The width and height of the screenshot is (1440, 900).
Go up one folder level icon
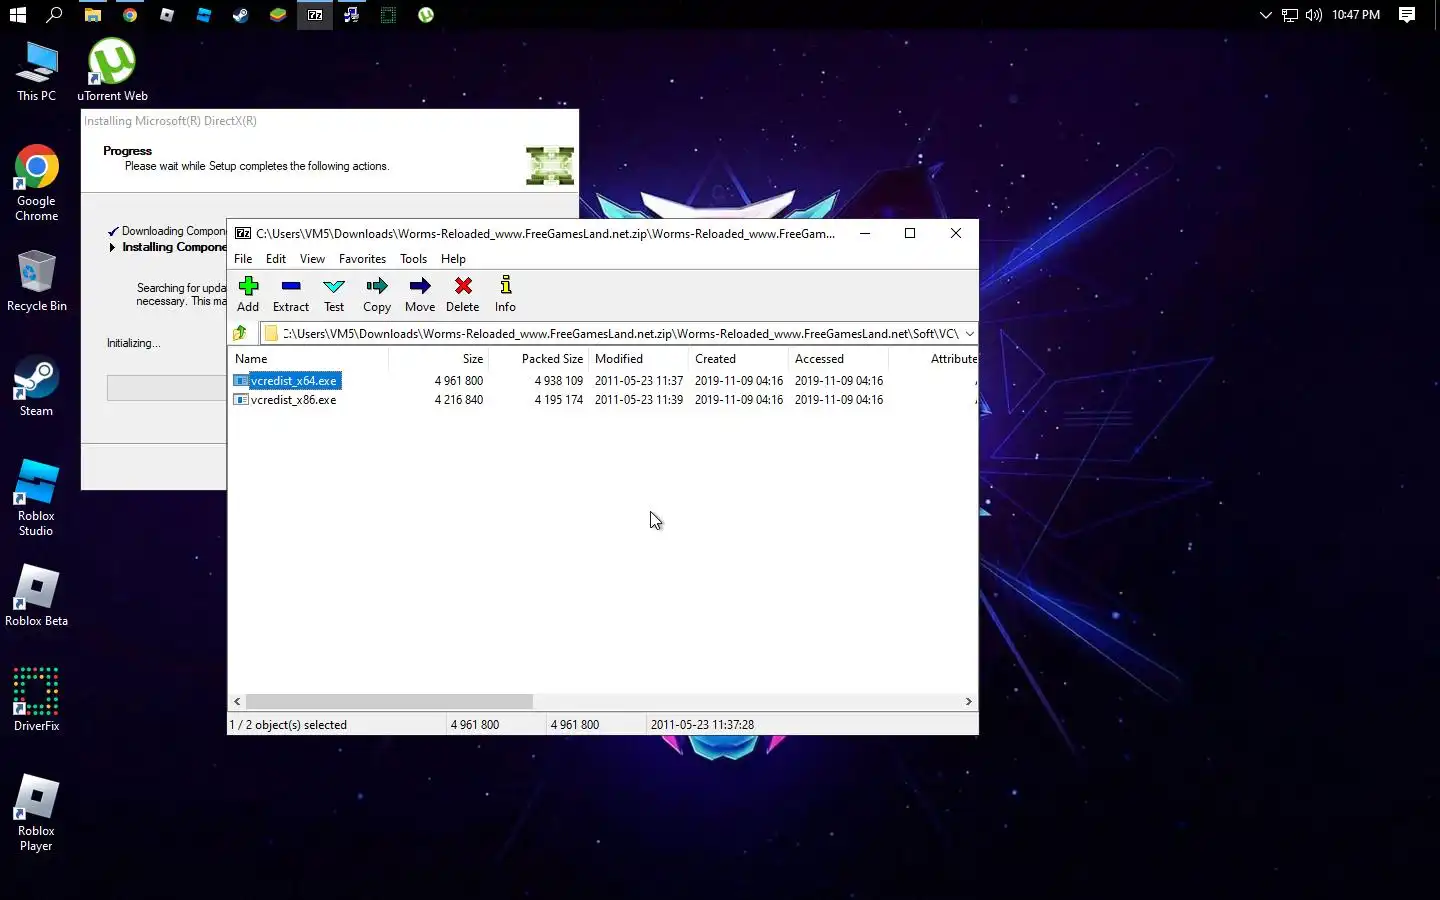pos(240,333)
